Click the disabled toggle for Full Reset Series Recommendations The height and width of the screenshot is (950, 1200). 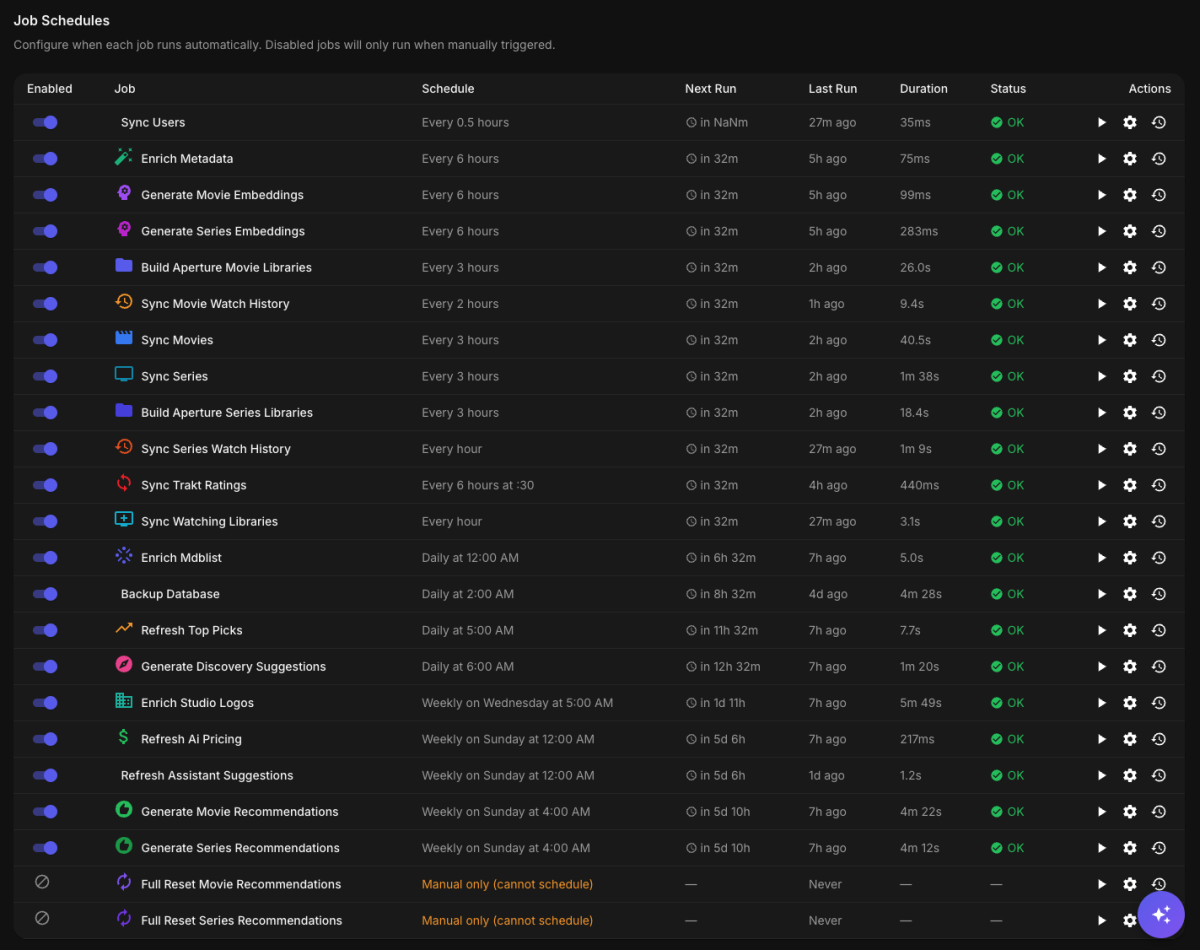(42, 918)
